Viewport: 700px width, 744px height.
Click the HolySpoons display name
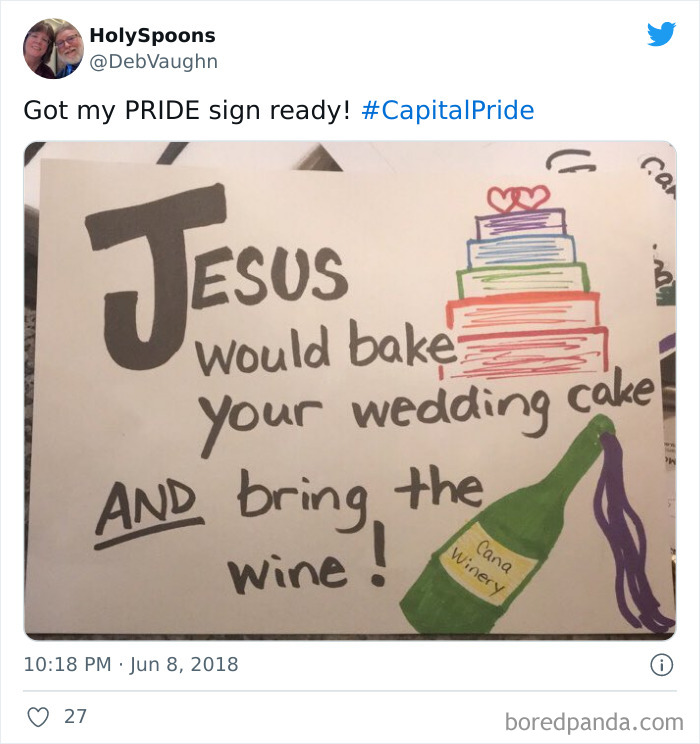coord(152,35)
